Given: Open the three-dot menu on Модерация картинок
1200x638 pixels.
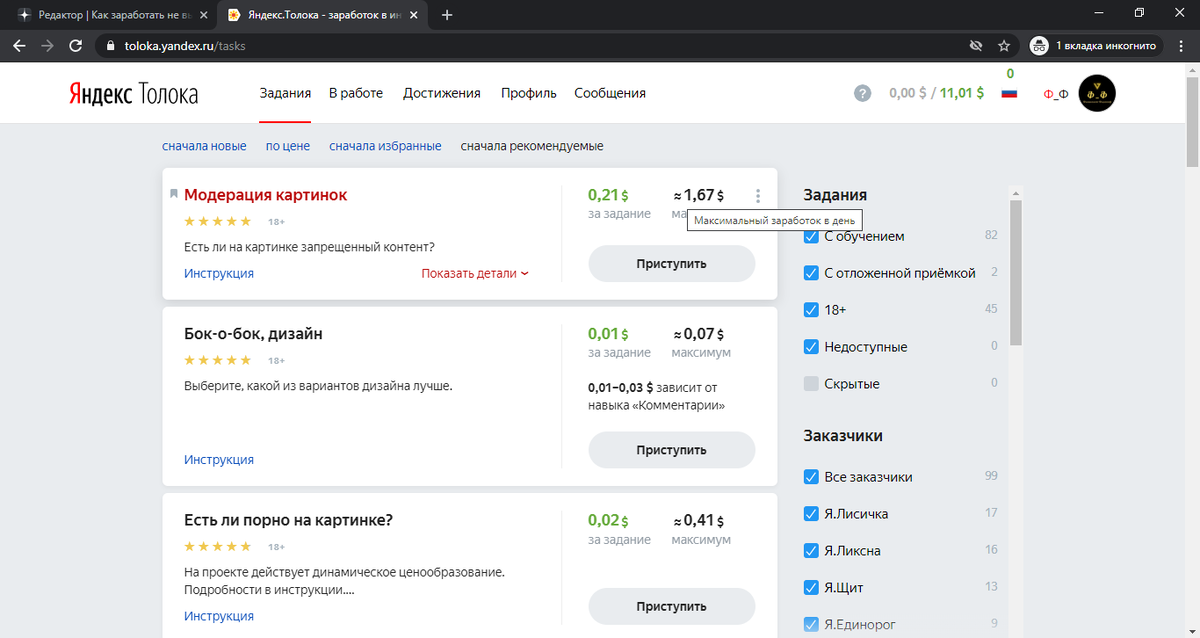Looking at the screenshot, I should point(757,196).
